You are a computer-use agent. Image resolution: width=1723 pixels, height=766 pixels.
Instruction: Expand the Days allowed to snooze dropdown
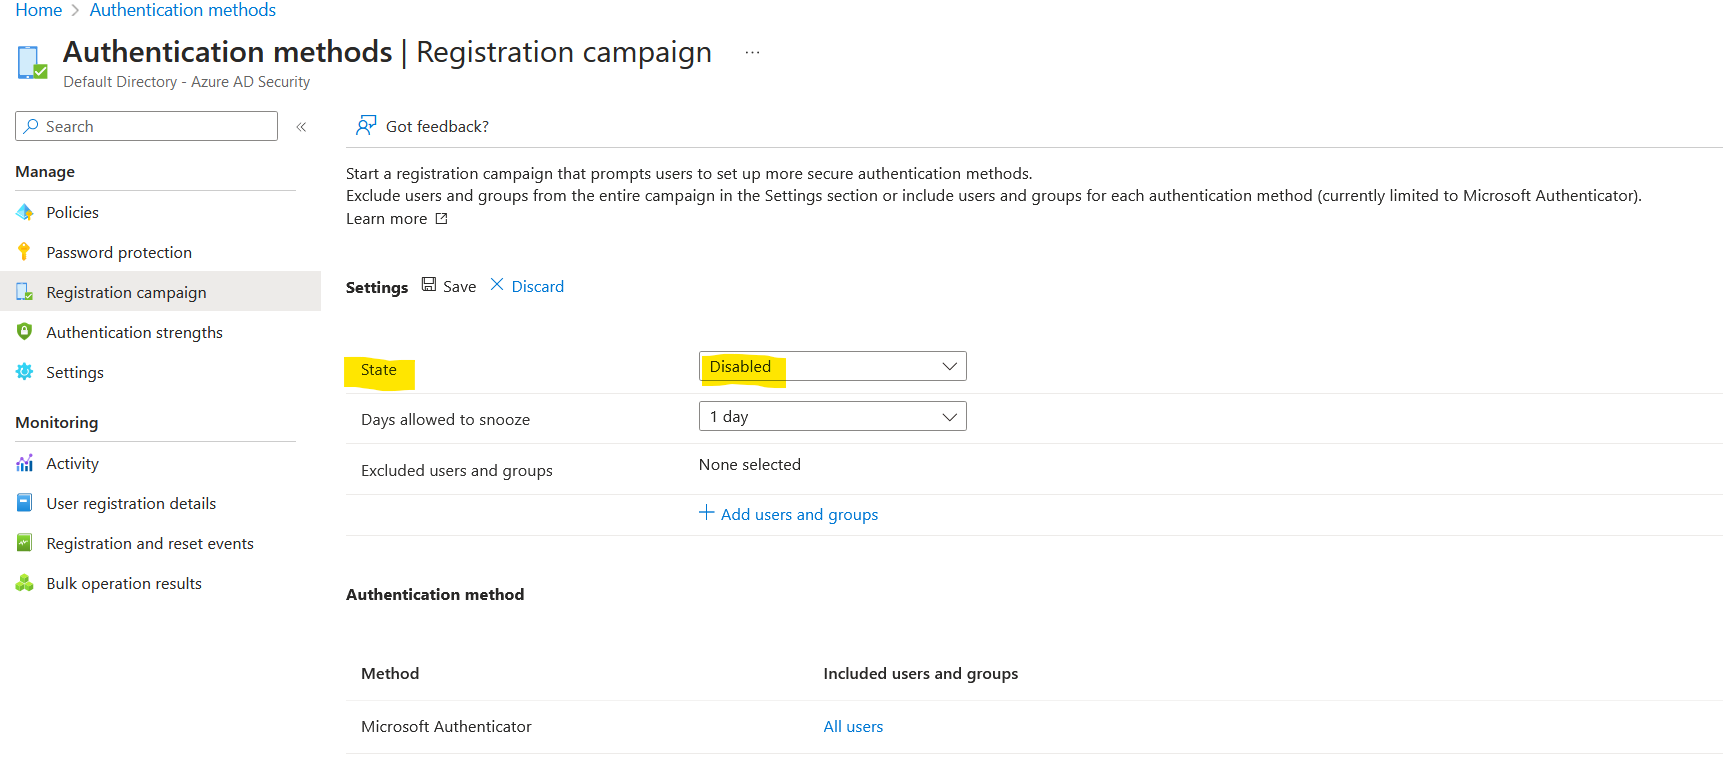pos(832,416)
